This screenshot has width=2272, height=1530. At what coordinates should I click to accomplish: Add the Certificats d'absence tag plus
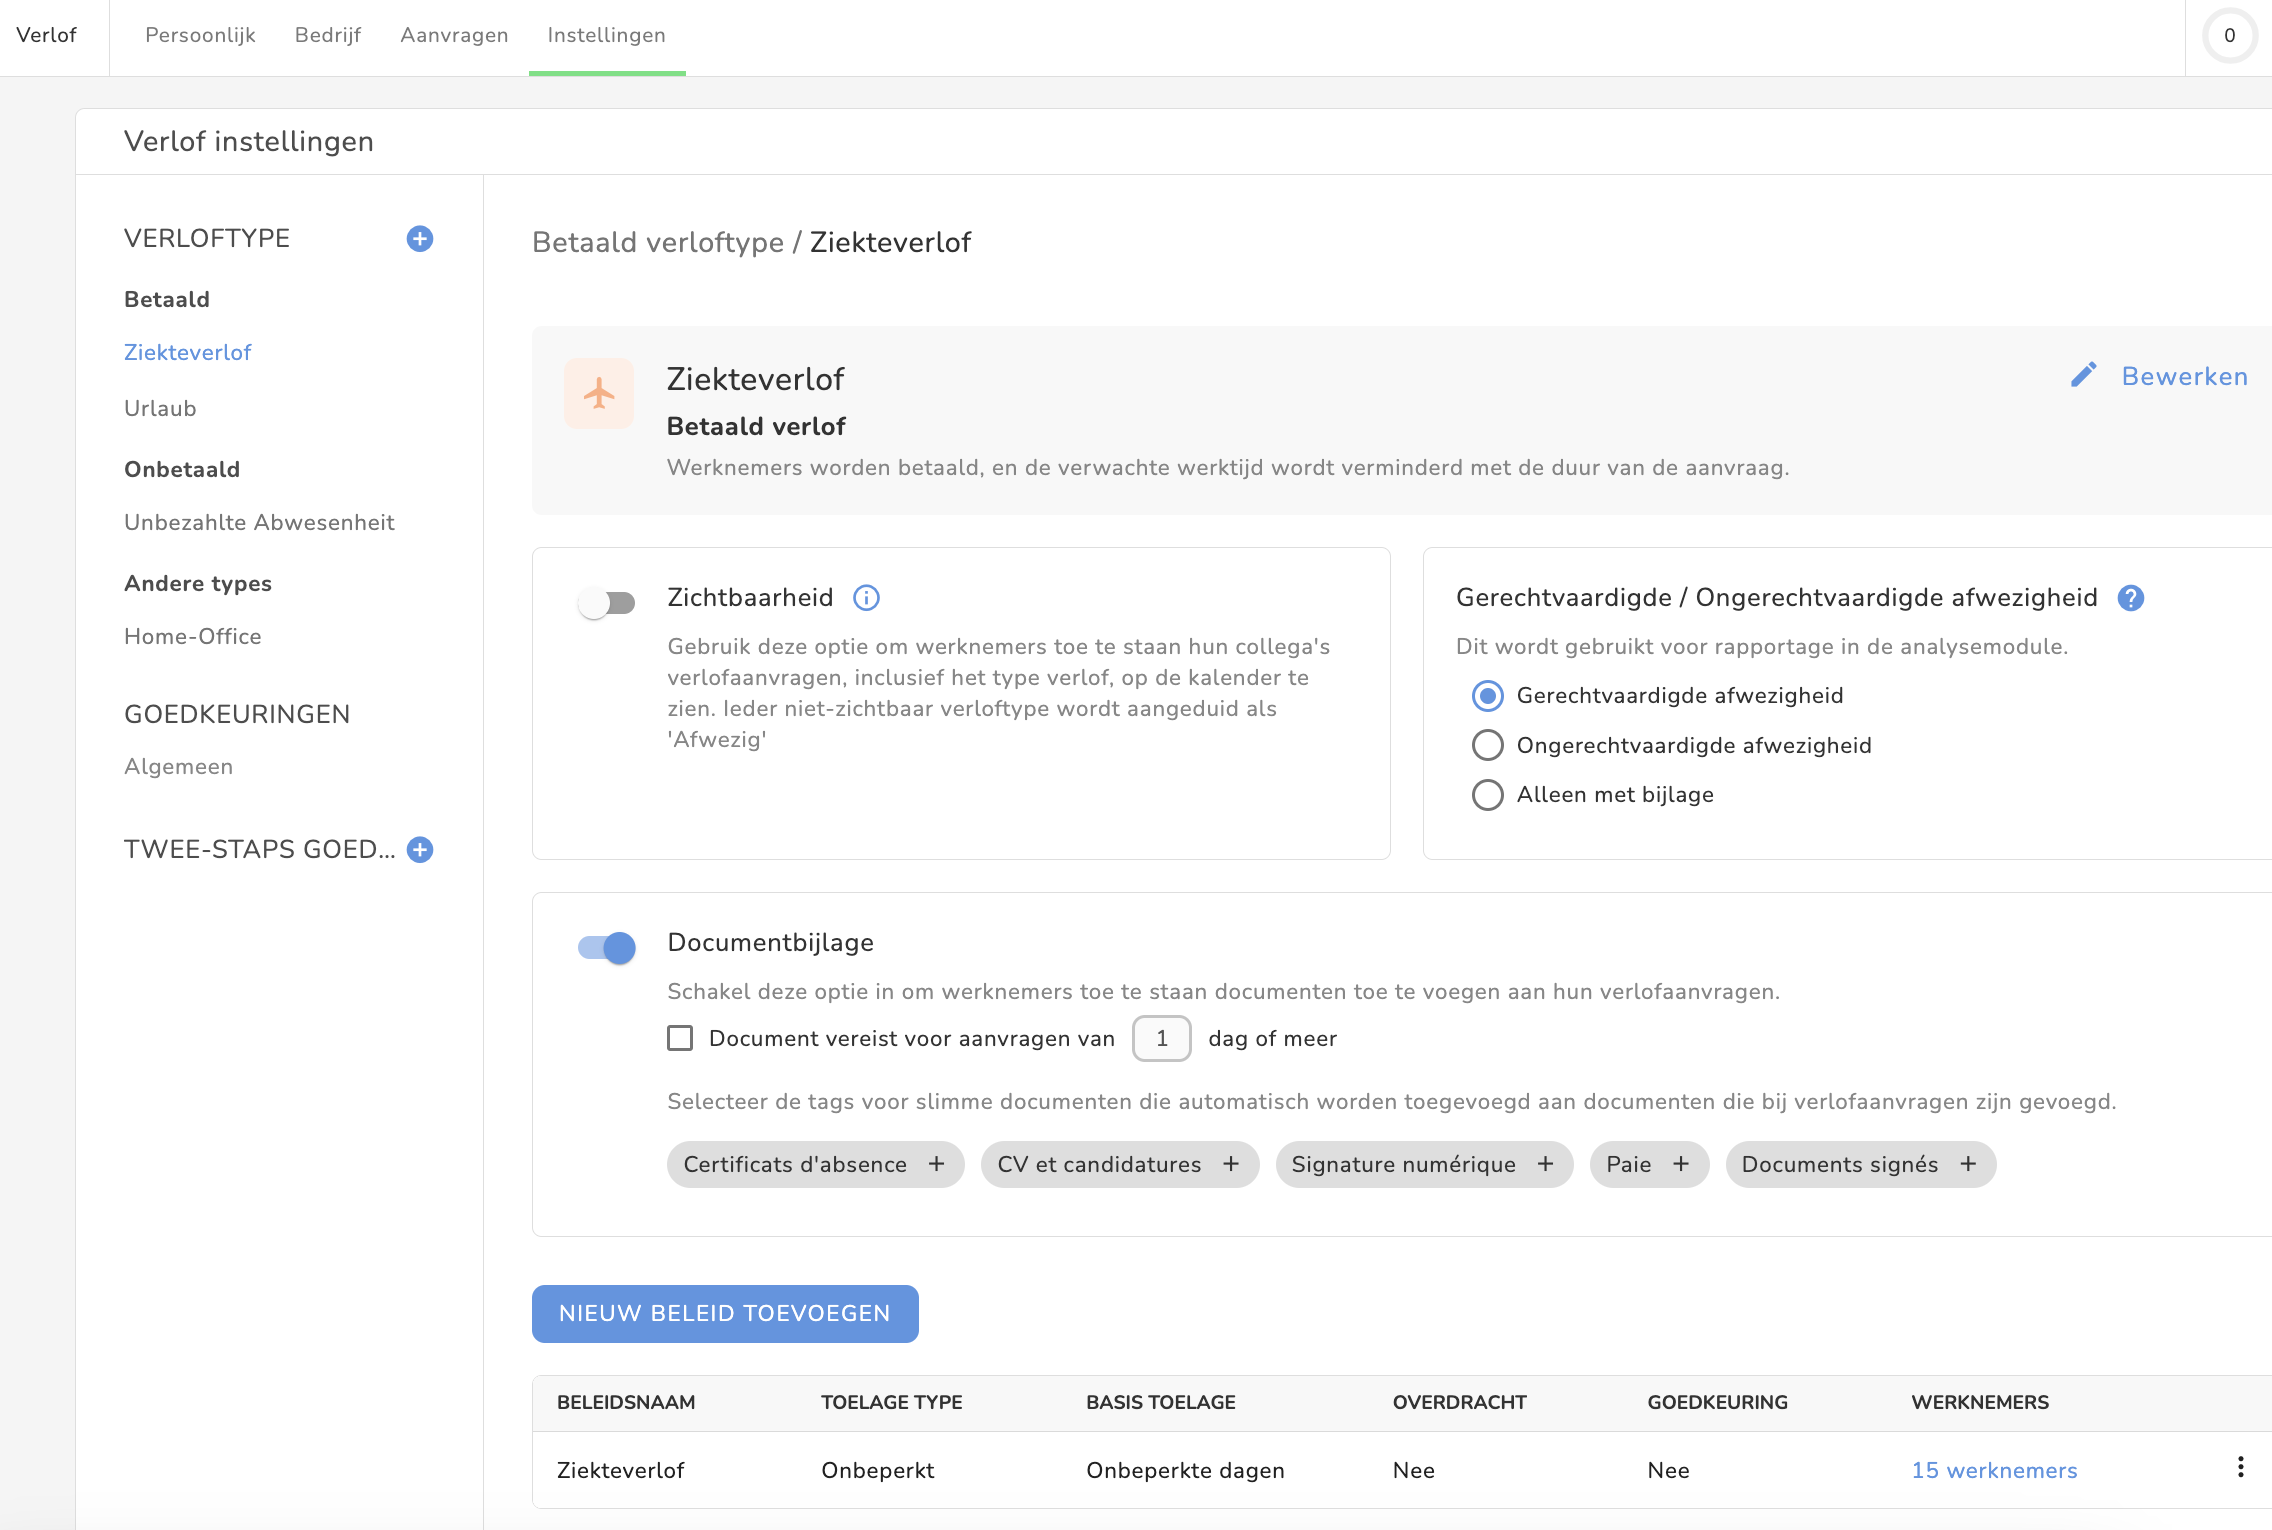point(936,1165)
